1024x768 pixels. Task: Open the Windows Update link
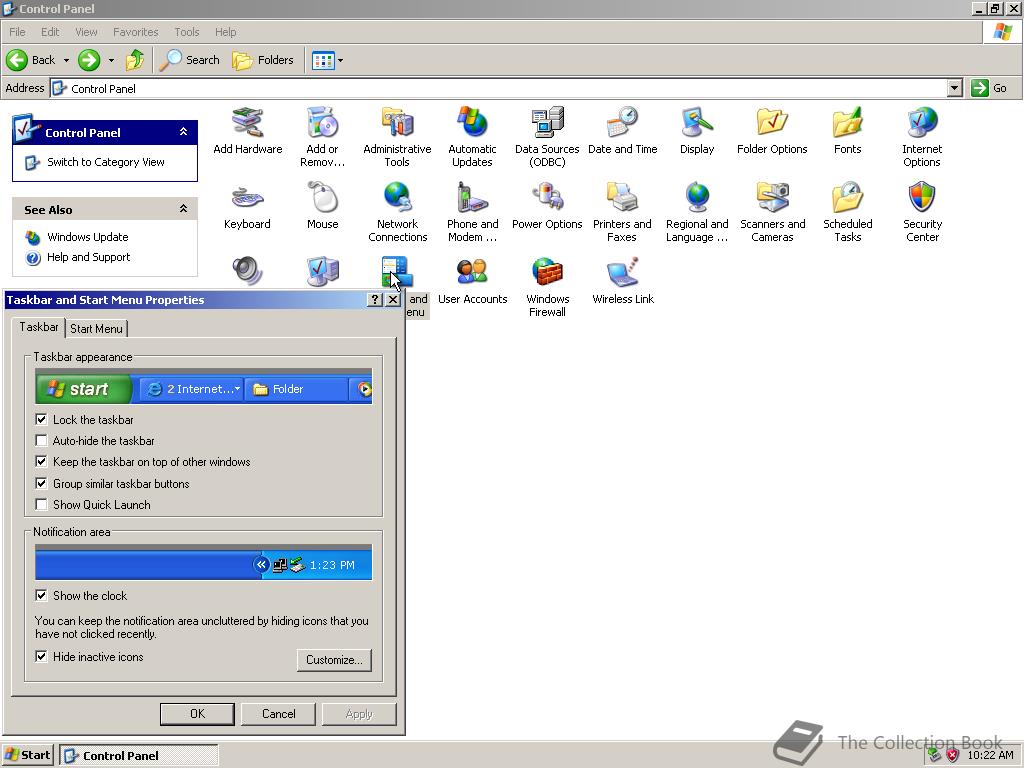tap(88, 237)
